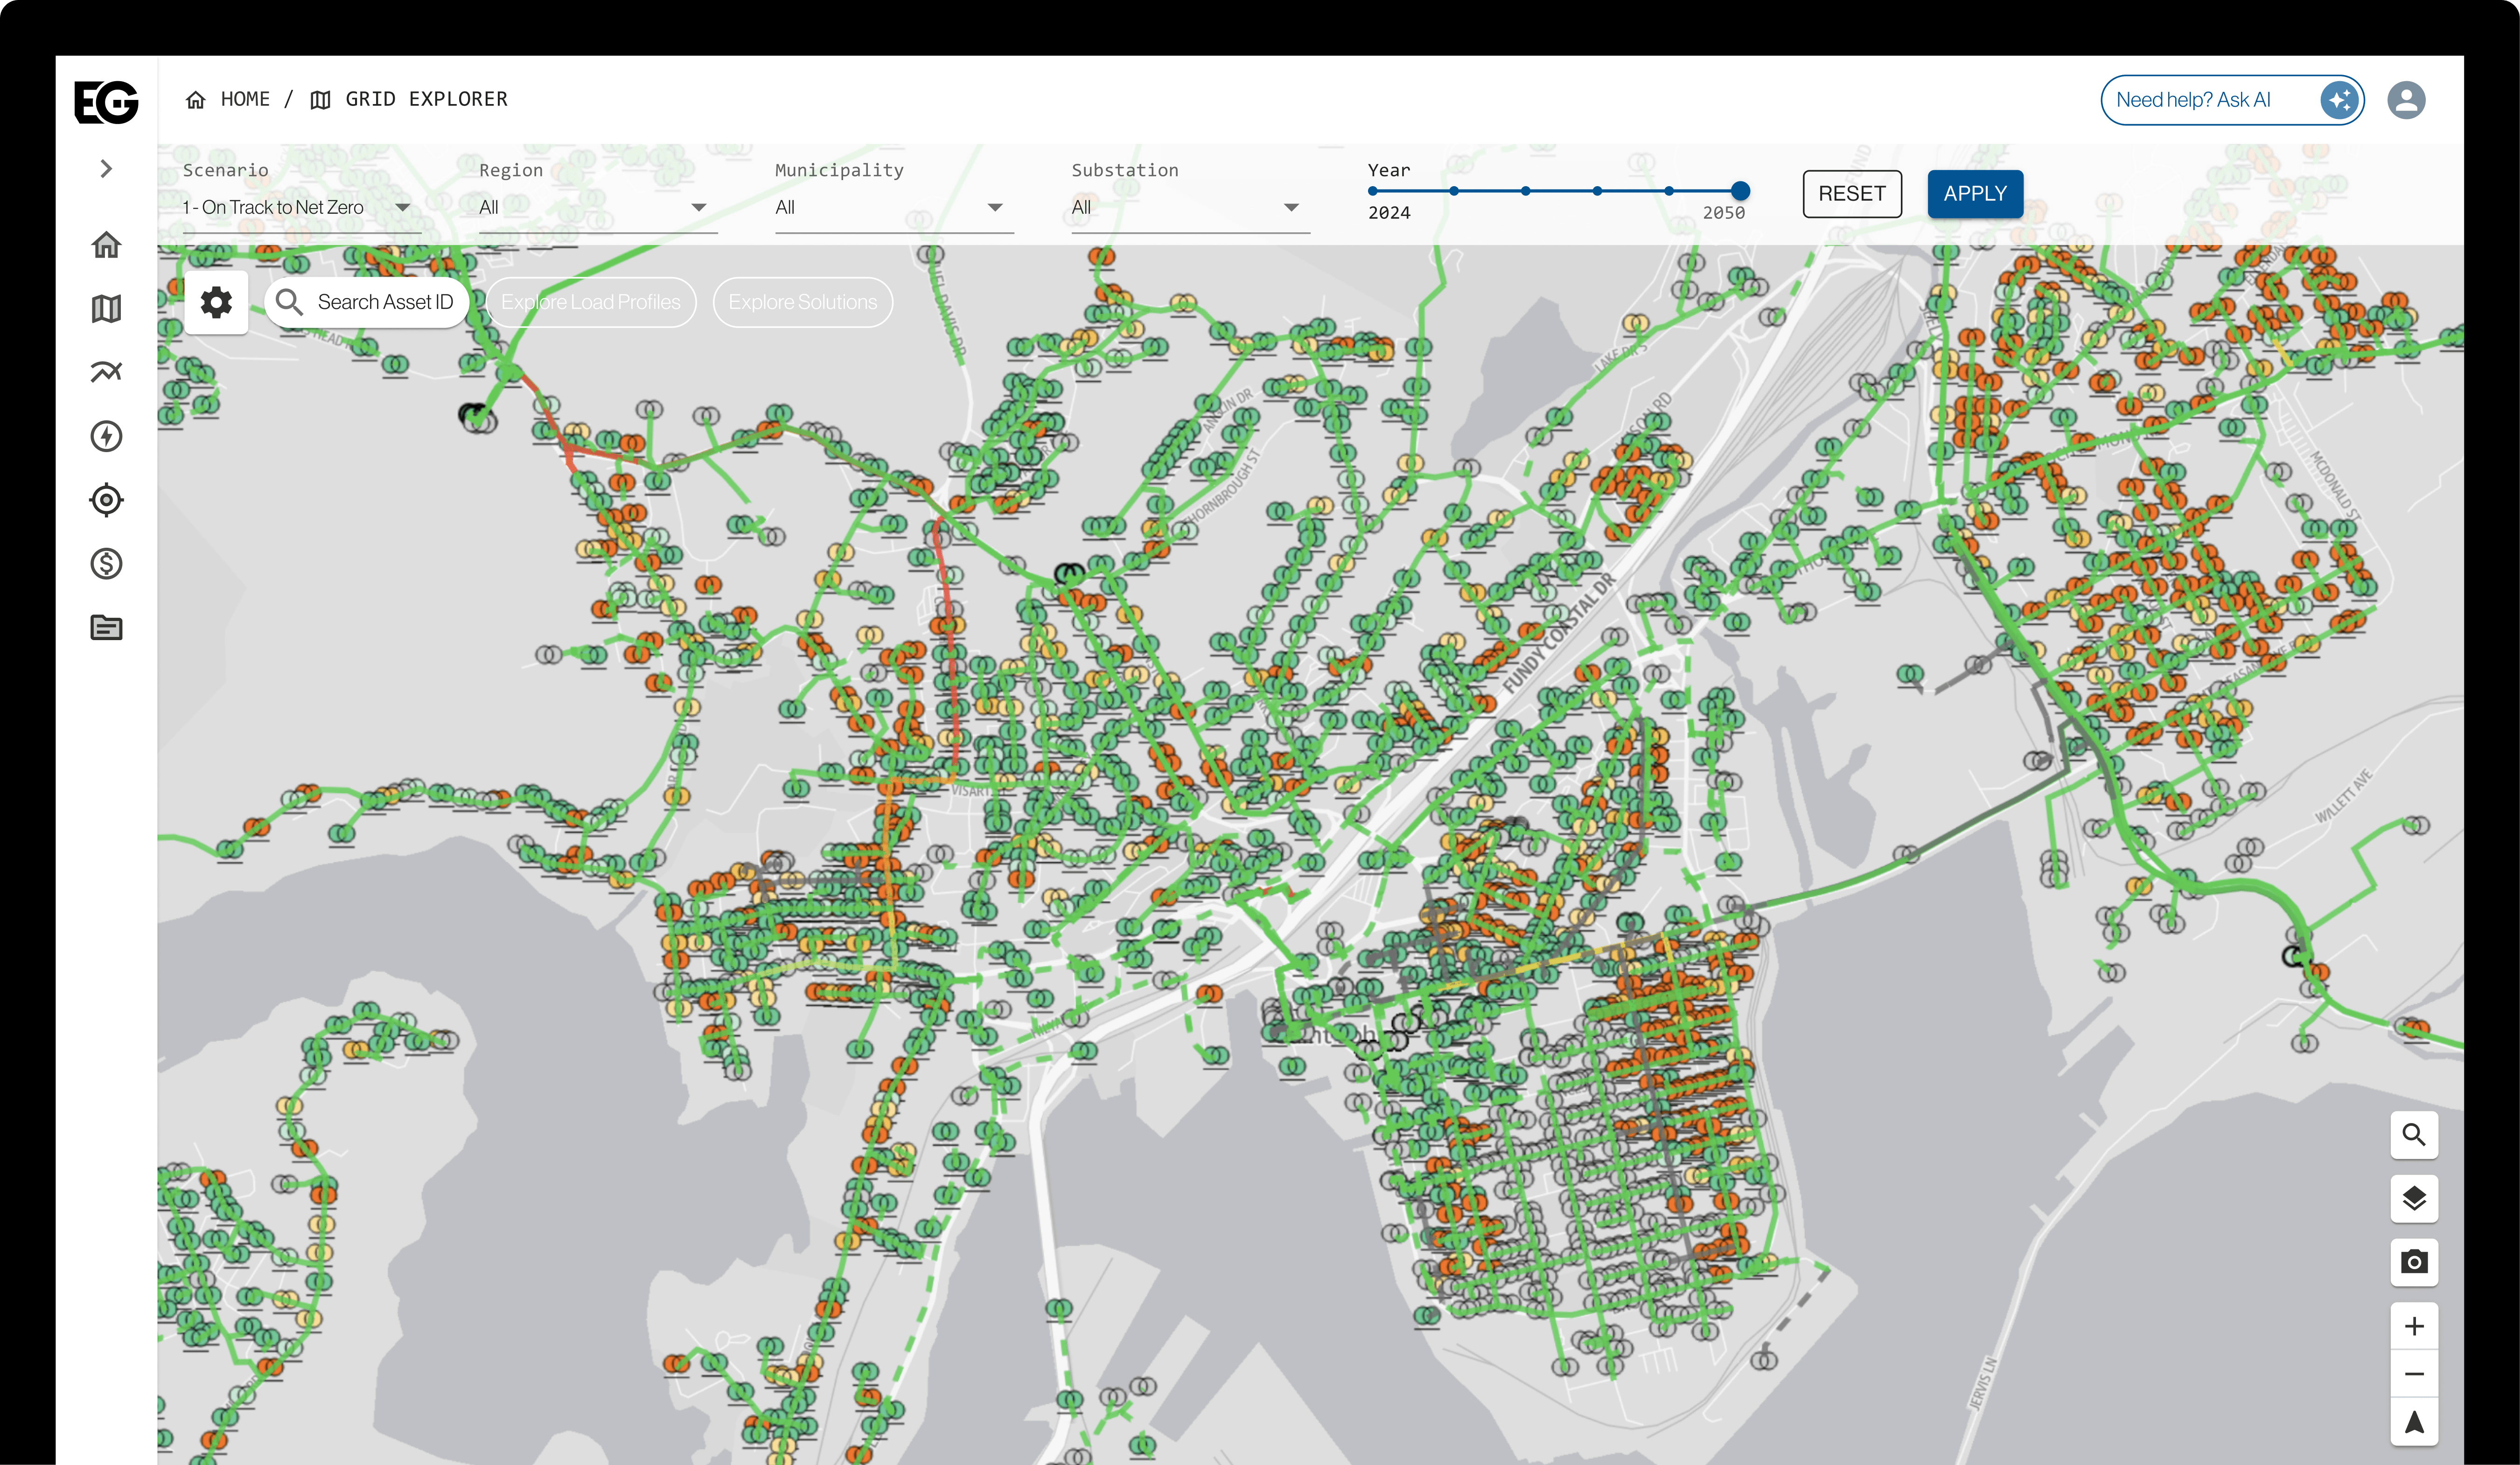Click HOME in the breadcrumb

(244, 99)
